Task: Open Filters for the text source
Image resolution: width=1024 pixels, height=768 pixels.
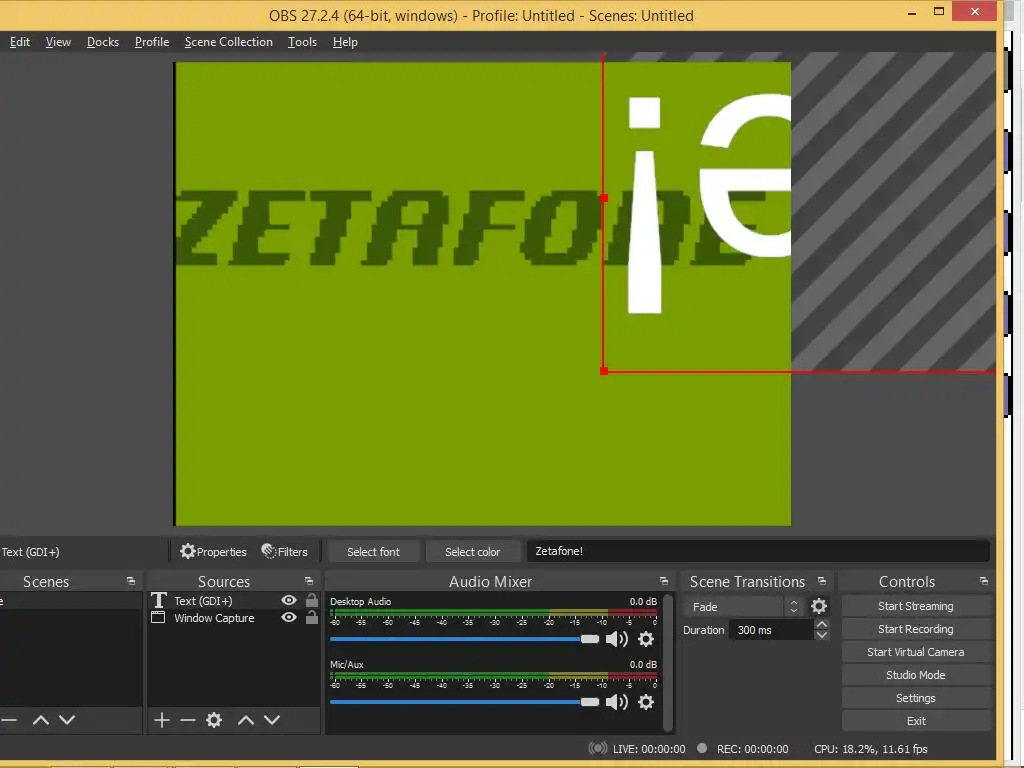Action: pos(285,552)
